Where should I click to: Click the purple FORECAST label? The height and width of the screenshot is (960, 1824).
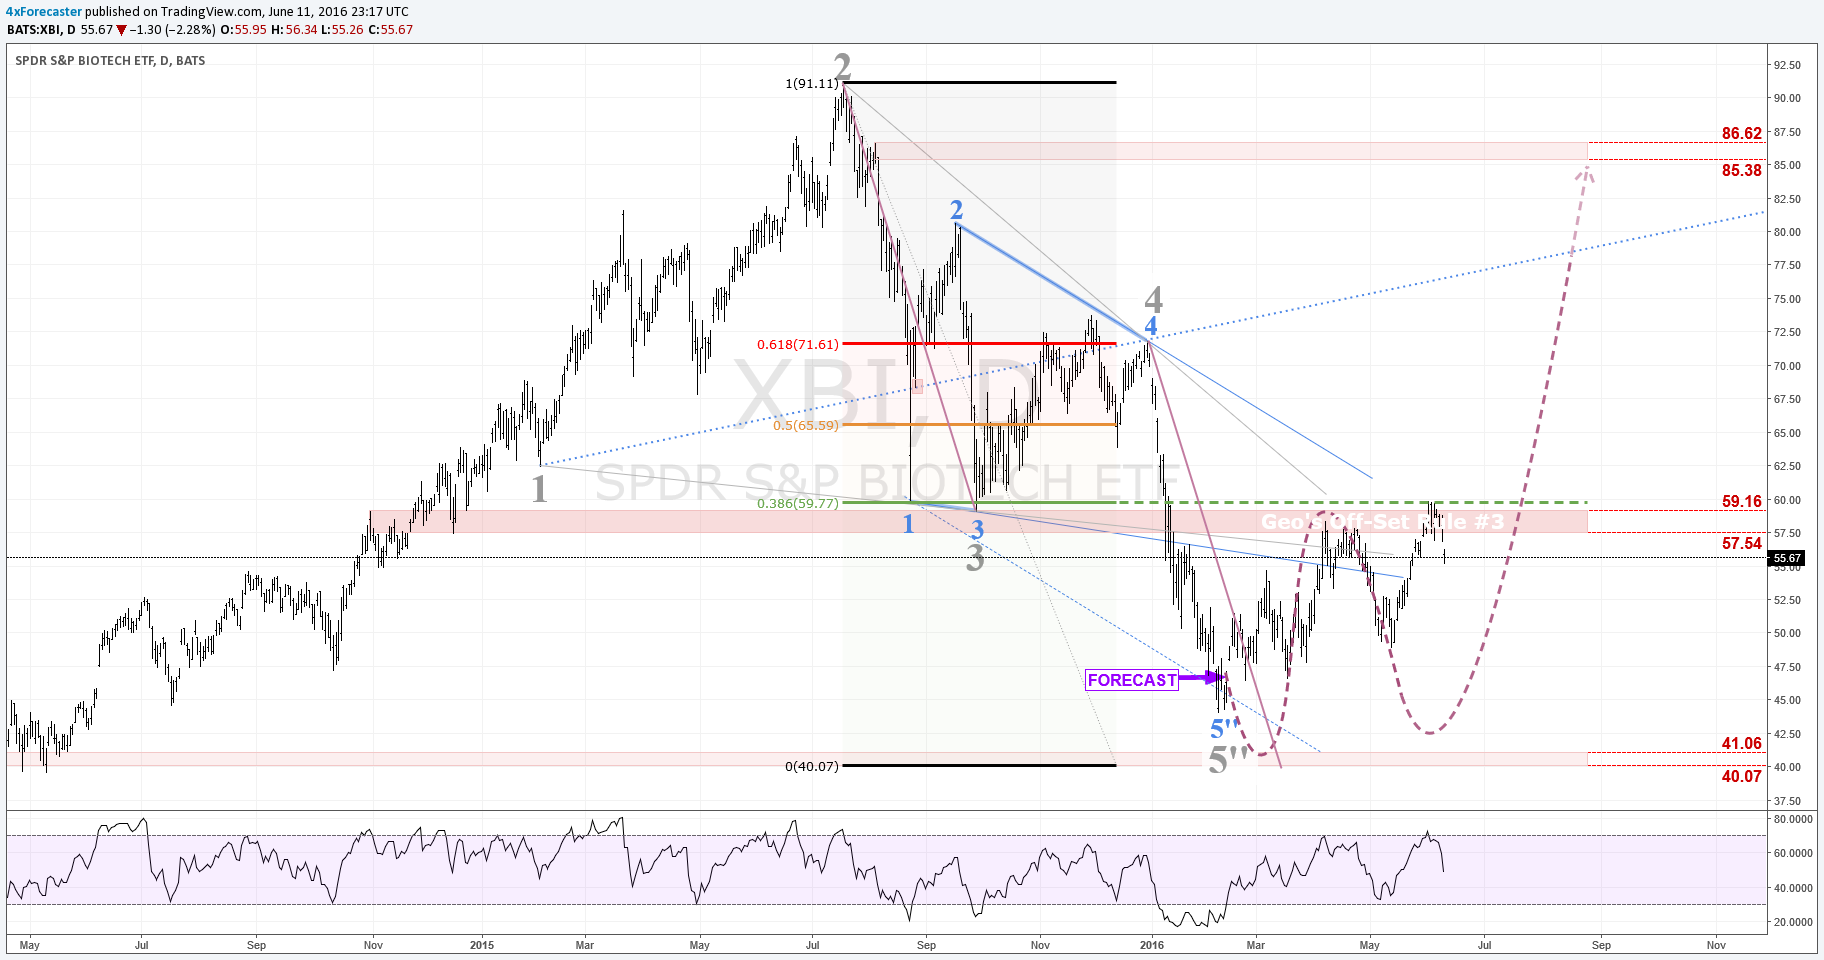coord(1132,680)
